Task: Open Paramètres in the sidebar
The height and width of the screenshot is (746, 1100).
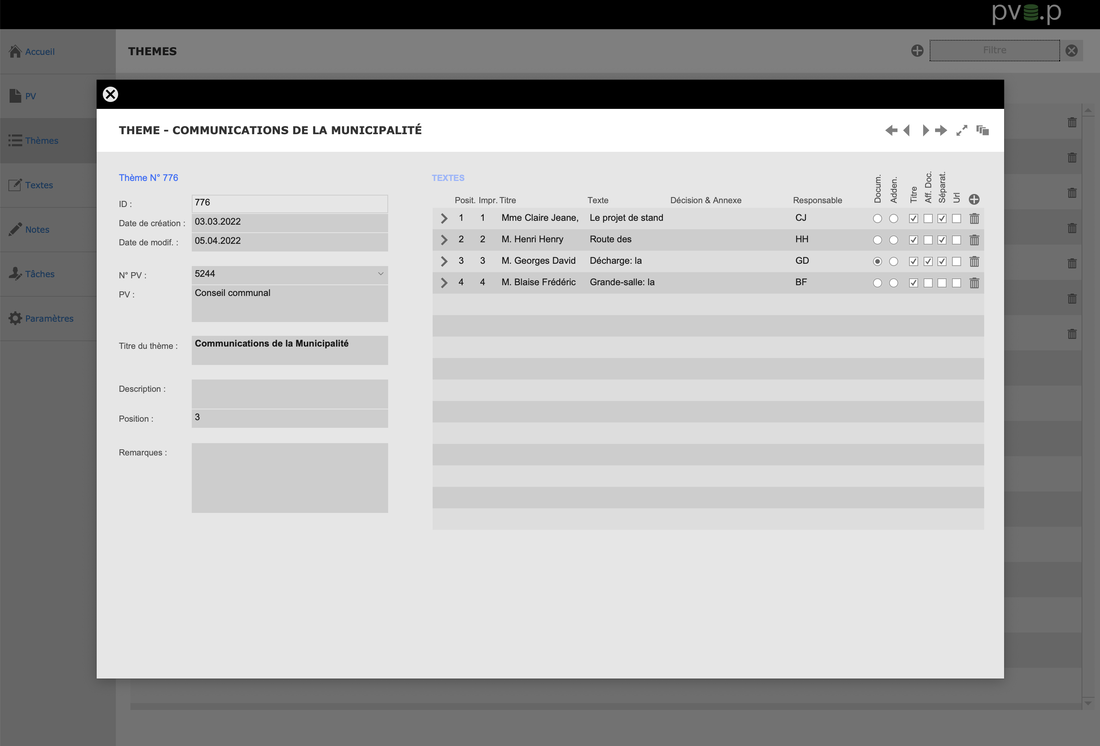Action: (48, 318)
